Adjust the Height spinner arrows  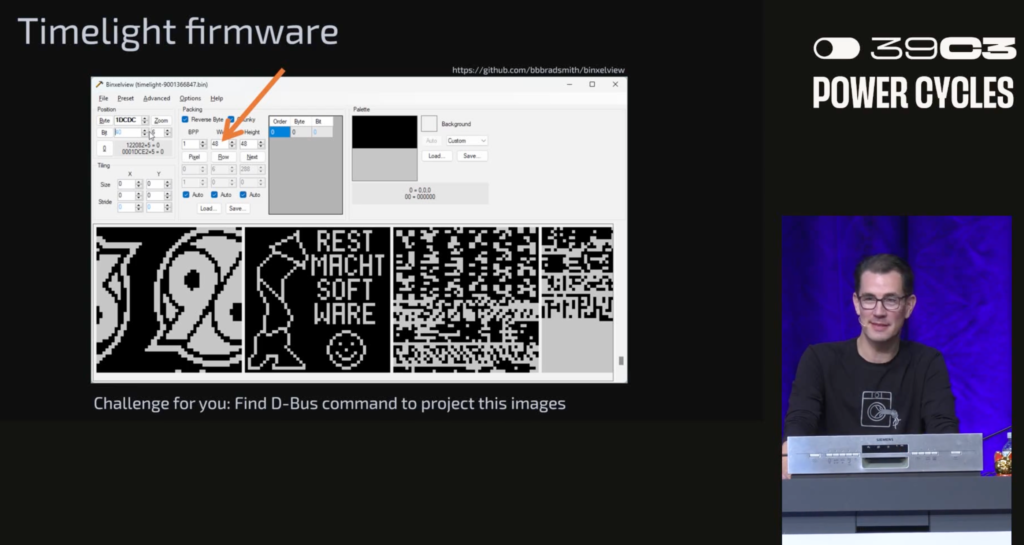[261, 144]
